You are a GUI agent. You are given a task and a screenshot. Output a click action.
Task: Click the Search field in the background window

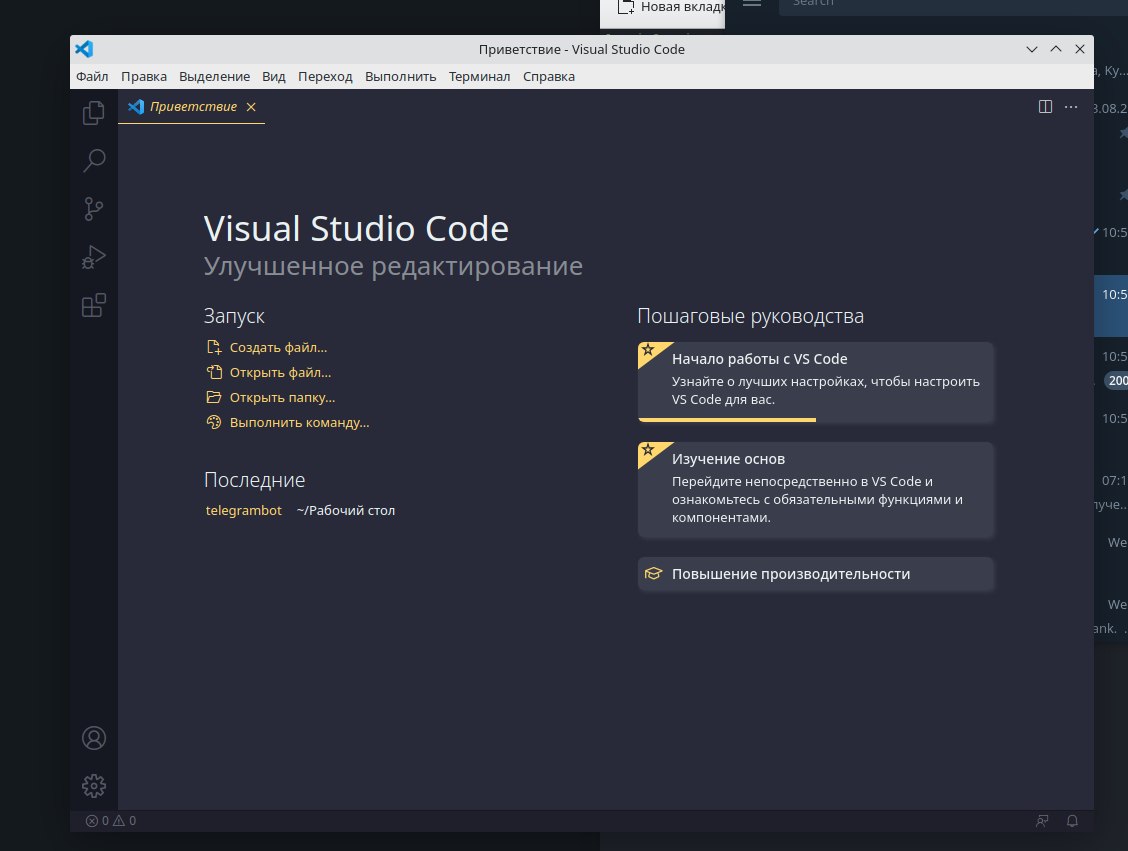953,4
